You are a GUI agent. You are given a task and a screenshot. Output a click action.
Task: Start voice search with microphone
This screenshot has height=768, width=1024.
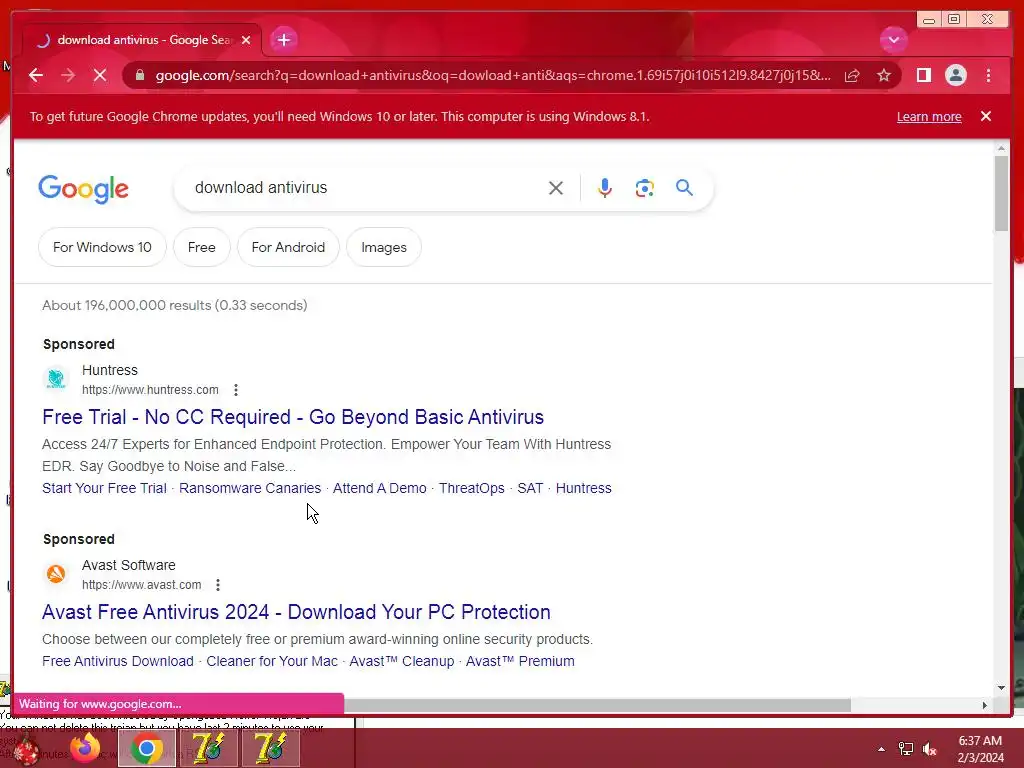[605, 188]
